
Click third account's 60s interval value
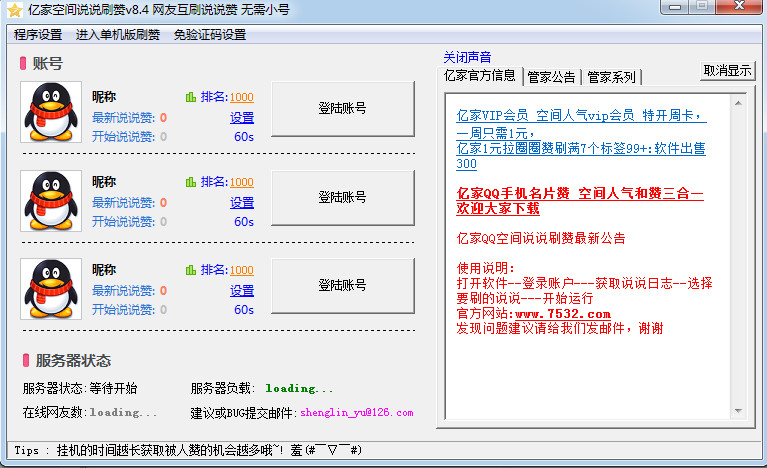(244, 310)
